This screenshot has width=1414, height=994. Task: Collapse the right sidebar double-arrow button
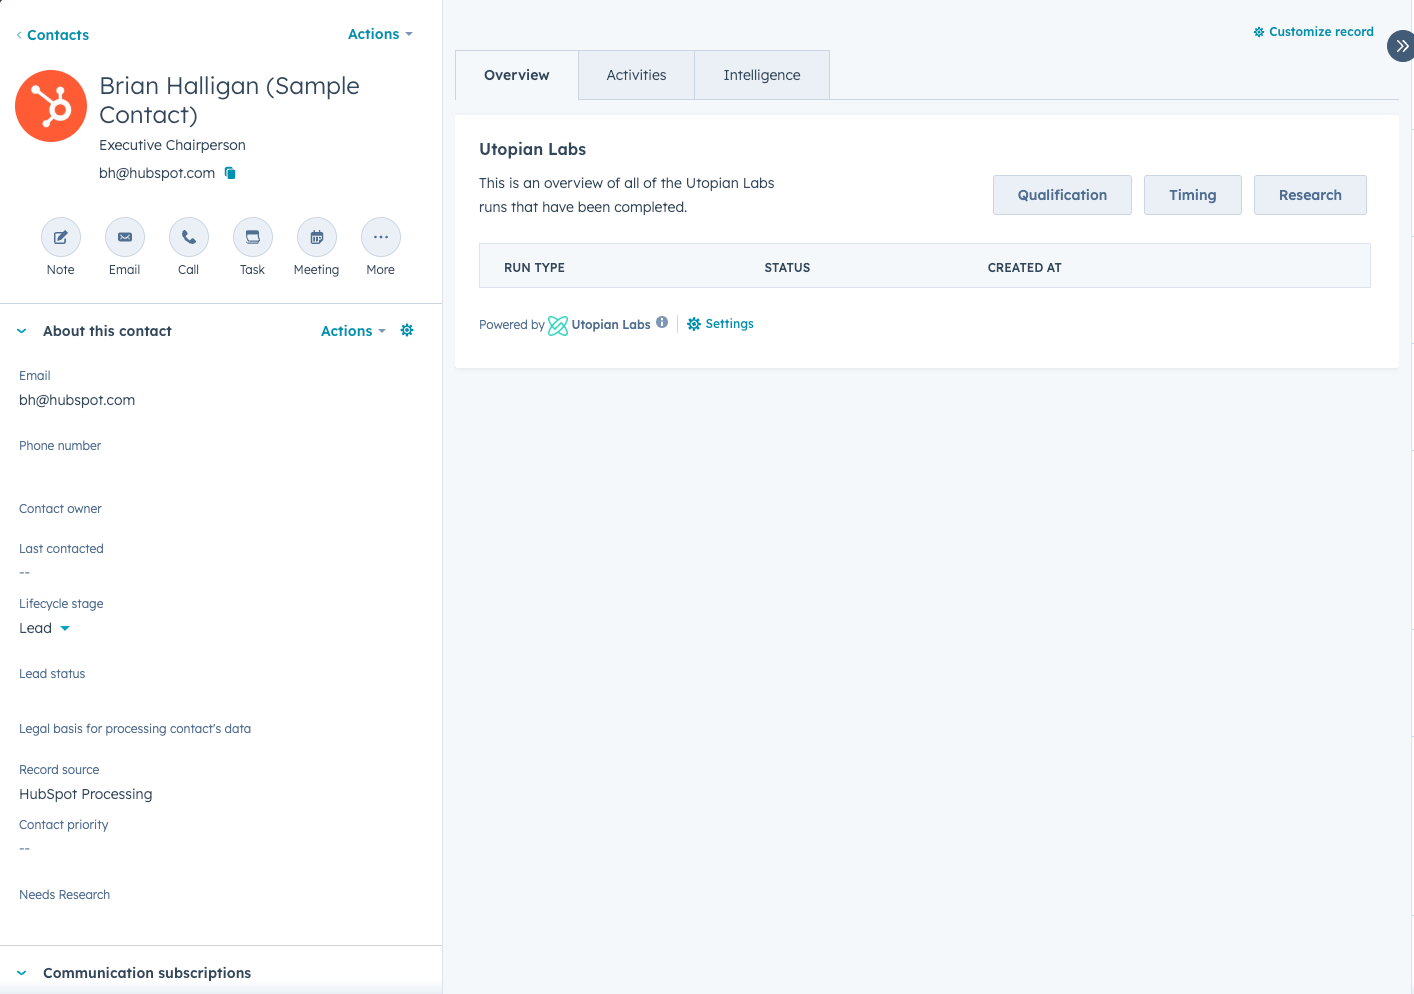[1401, 46]
